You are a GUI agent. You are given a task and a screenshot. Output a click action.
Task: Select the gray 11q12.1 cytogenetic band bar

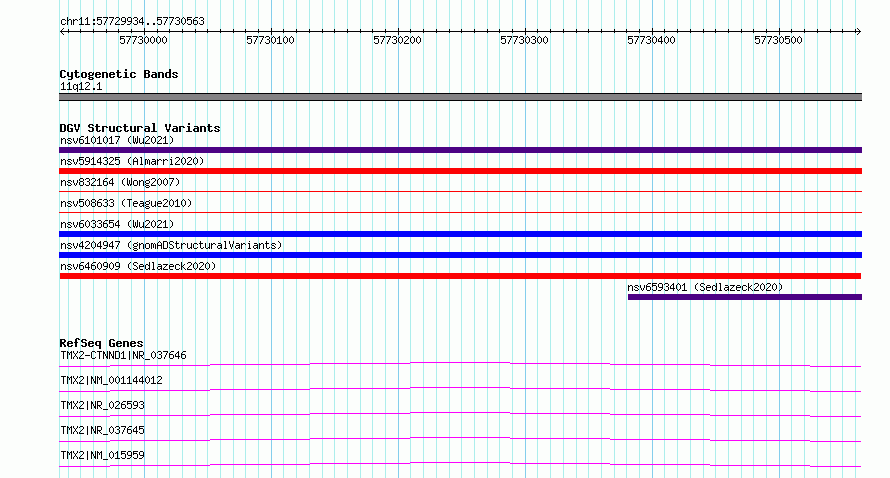tap(460, 97)
